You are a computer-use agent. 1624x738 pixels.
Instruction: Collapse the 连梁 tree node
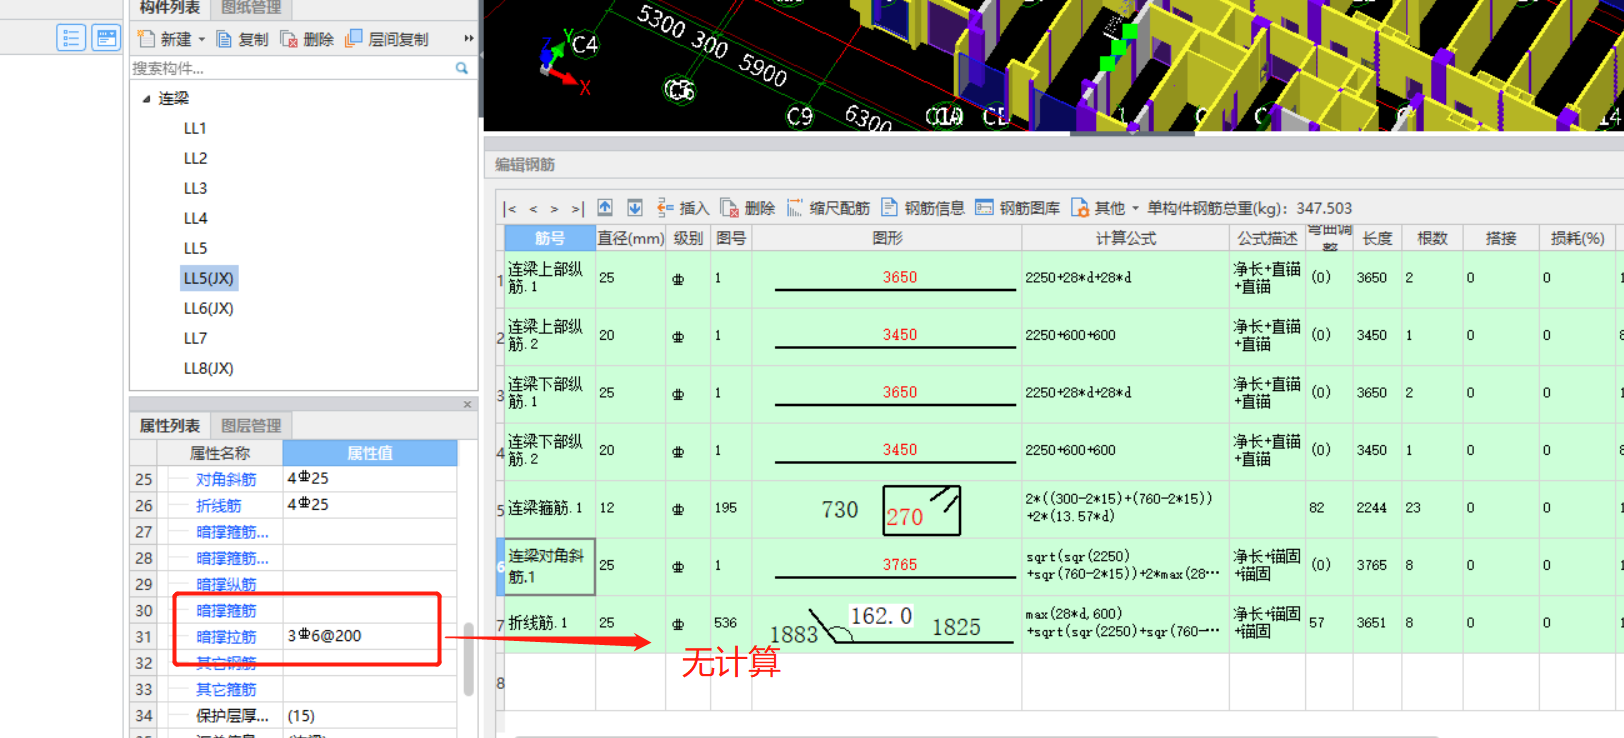(x=146, y=98)
